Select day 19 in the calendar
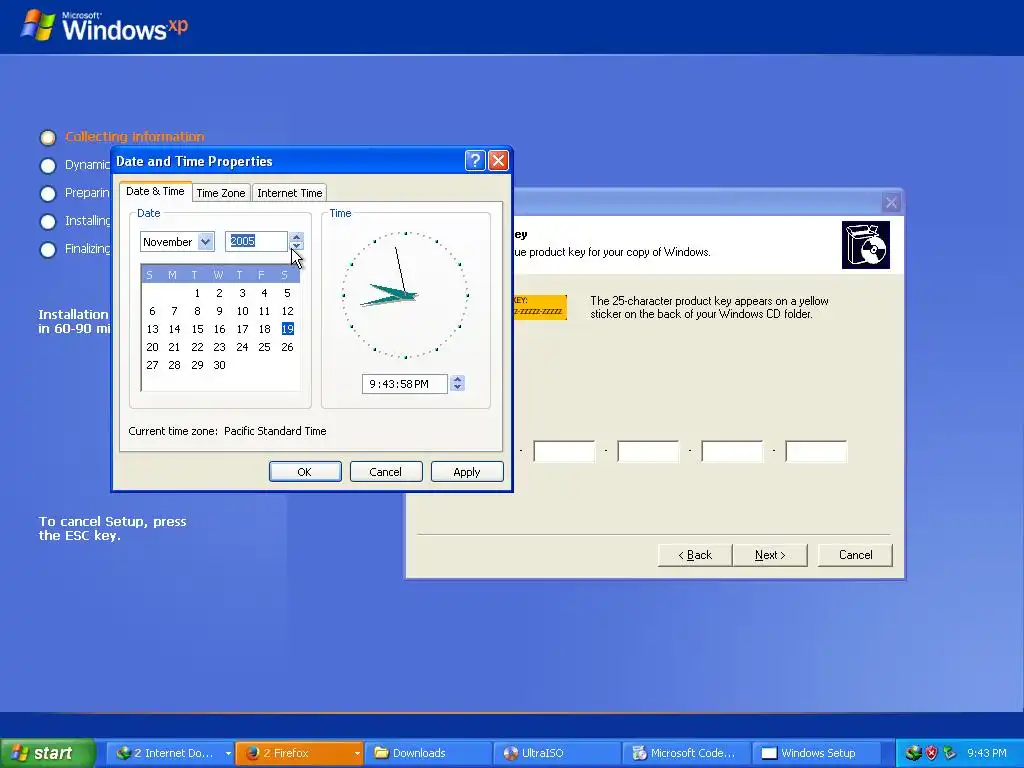This screenshot has height=768, width=1024. pos(287,329)
